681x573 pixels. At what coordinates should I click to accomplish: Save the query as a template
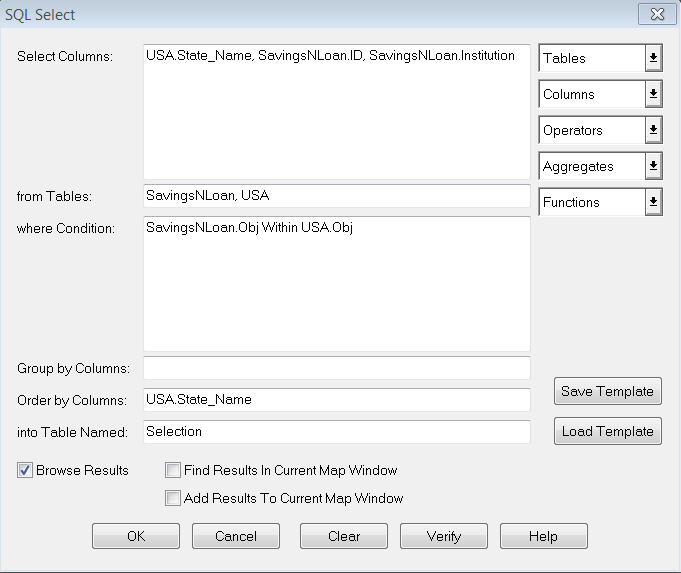[607, 391]
